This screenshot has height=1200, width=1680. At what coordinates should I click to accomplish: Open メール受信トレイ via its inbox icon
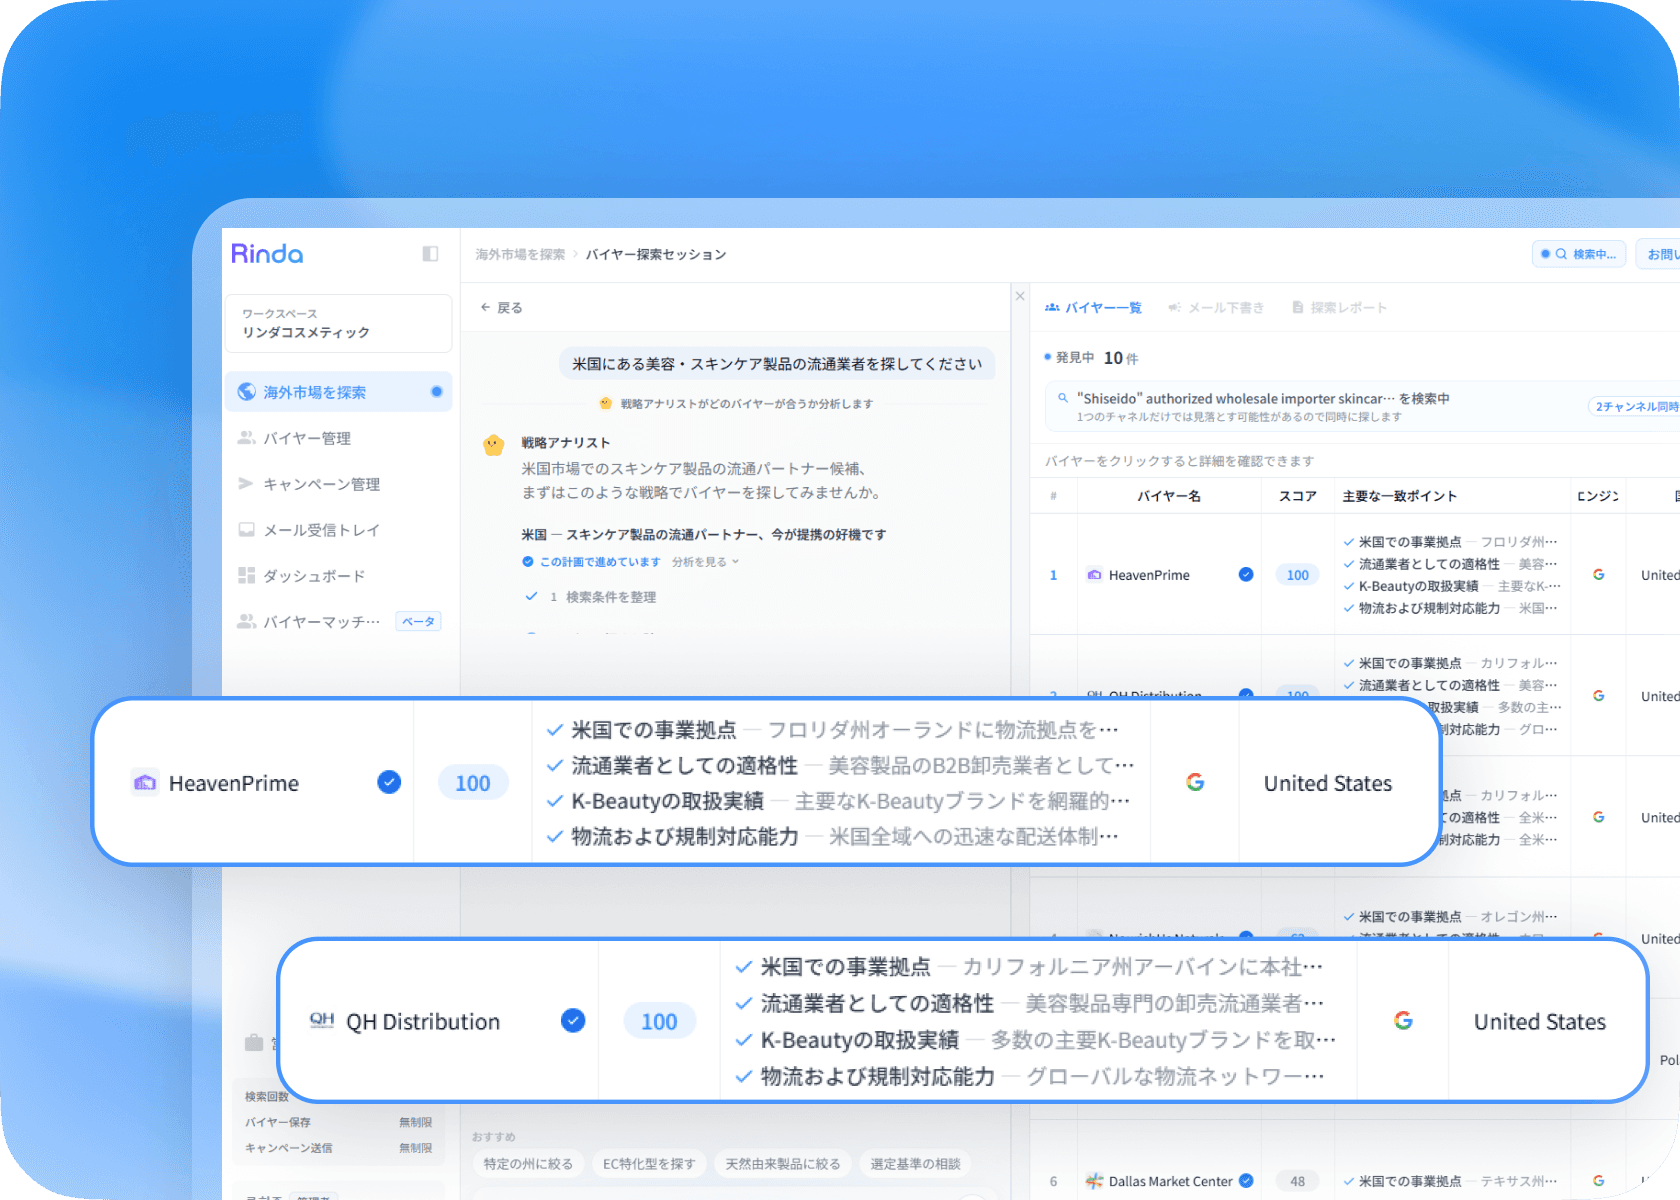coord(246,530)
